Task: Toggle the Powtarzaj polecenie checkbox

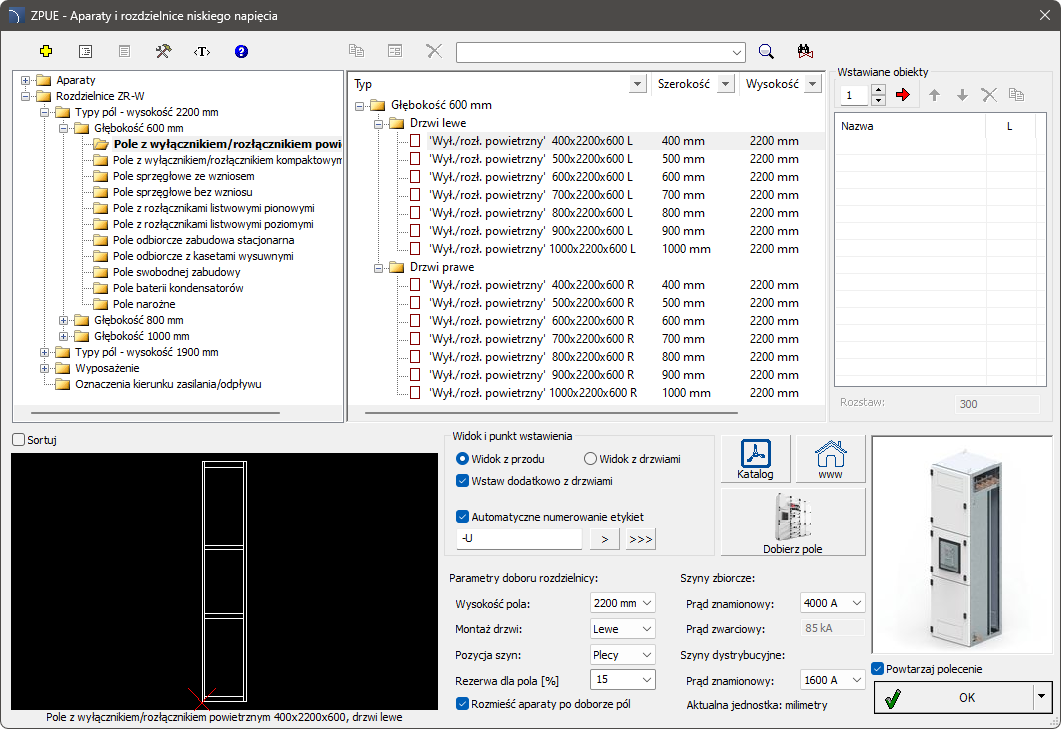Action: tap(877, 669)
